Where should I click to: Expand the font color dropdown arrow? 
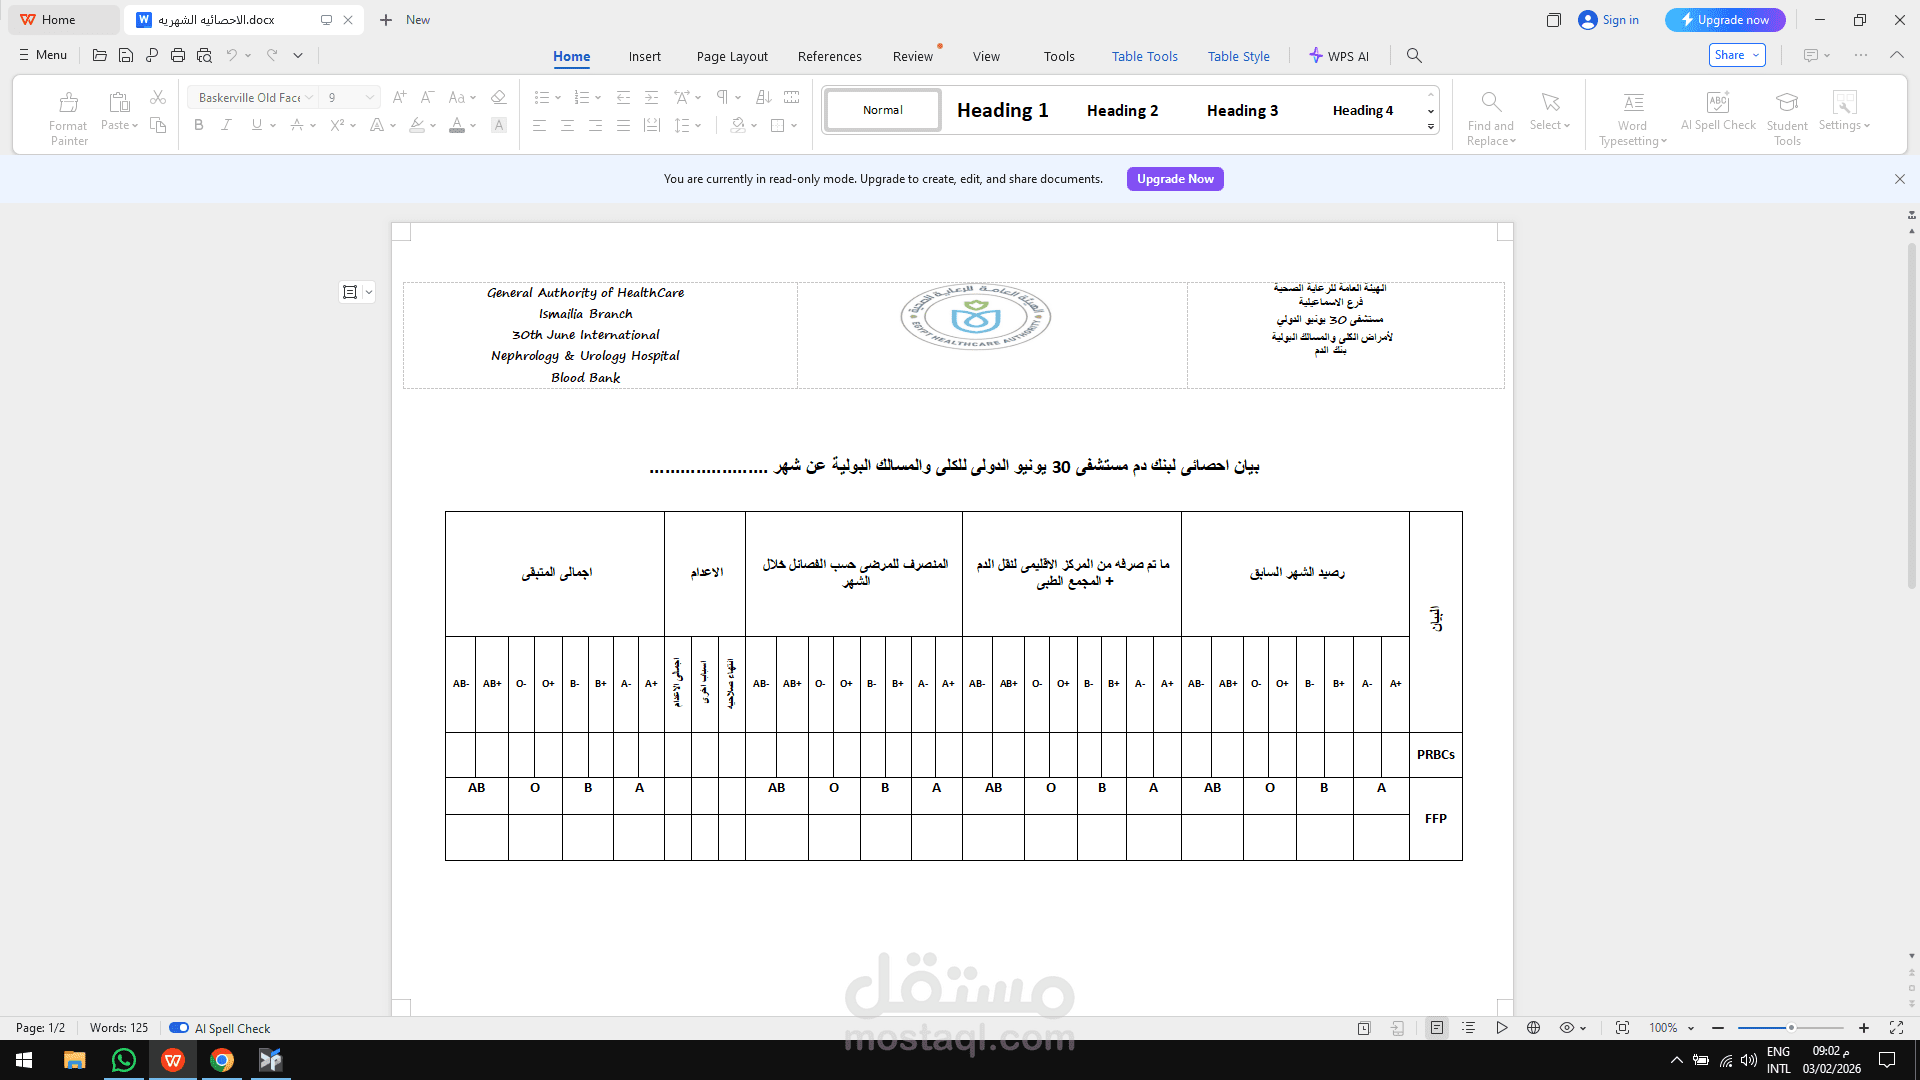click(x=472, y=125)
